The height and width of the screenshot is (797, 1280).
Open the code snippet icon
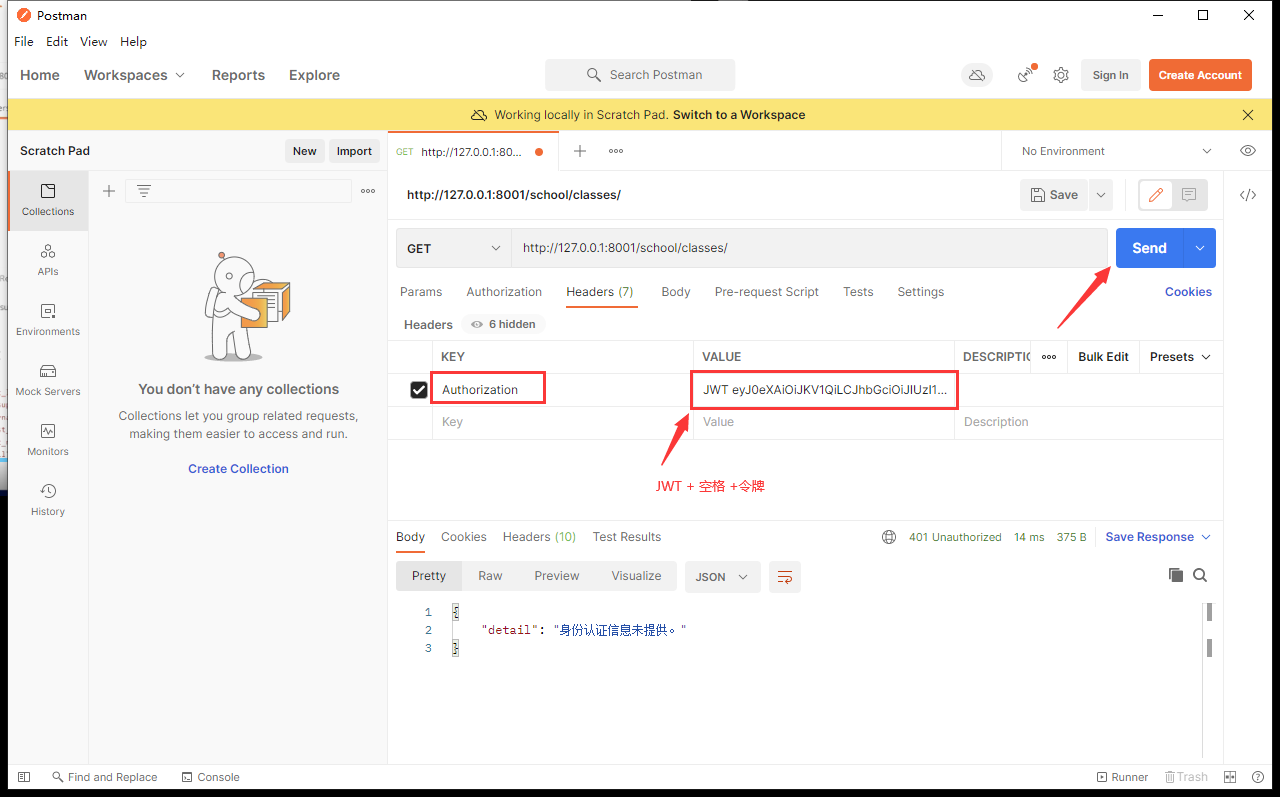(x=1248, y=195)
